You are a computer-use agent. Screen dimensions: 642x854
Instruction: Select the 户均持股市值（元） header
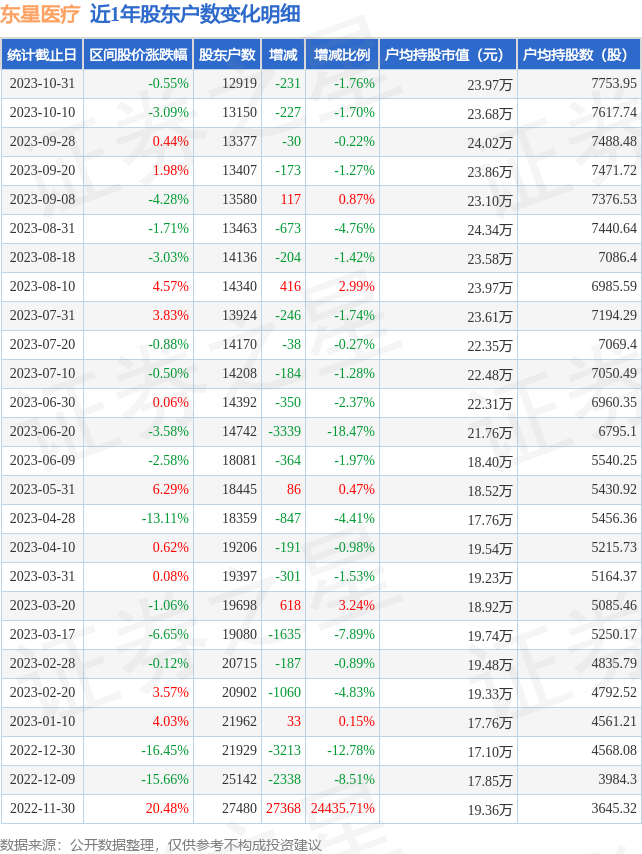448,54
